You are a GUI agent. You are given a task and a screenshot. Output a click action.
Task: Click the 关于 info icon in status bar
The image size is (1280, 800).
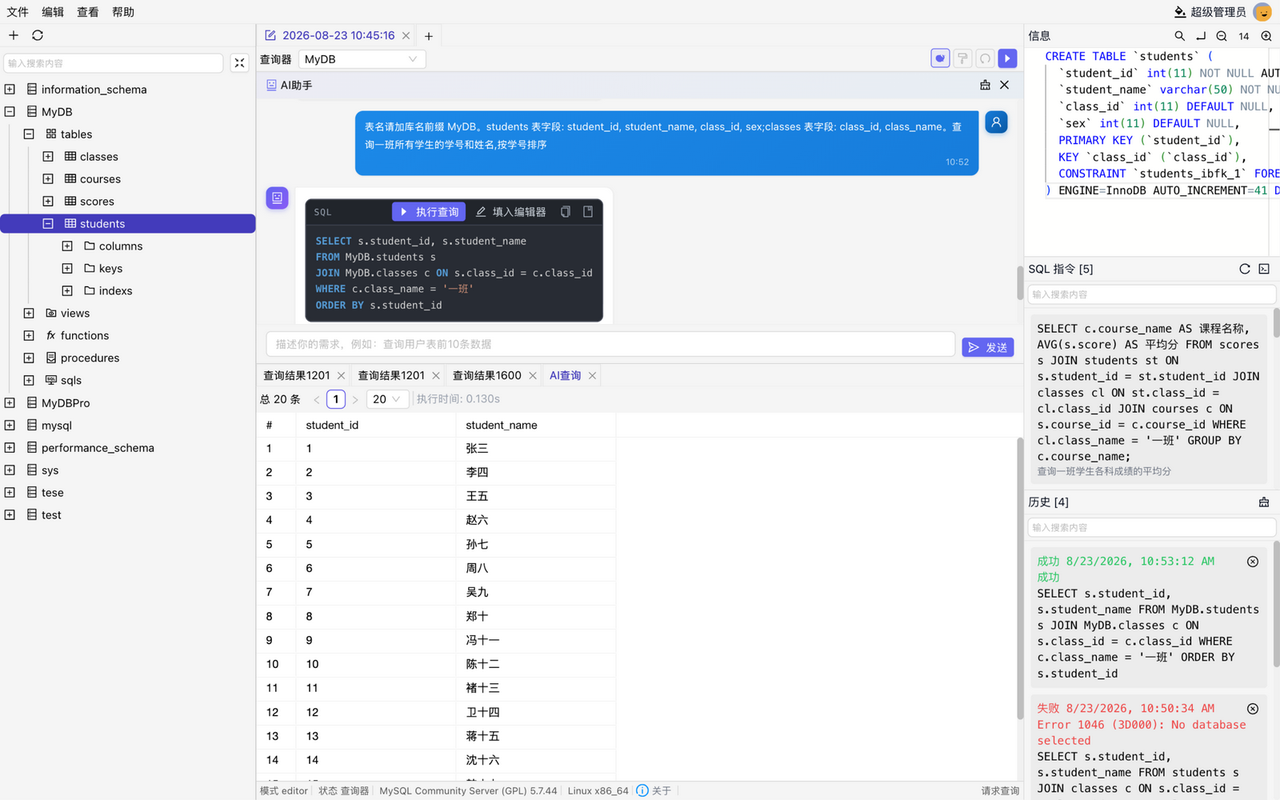tap(642, 791)
